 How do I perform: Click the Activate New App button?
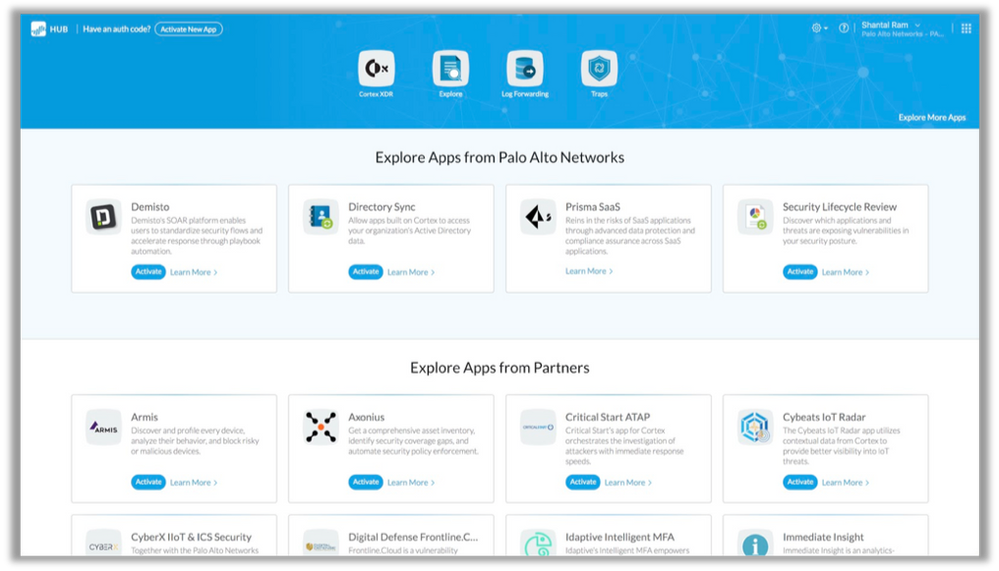coord(189,29)
